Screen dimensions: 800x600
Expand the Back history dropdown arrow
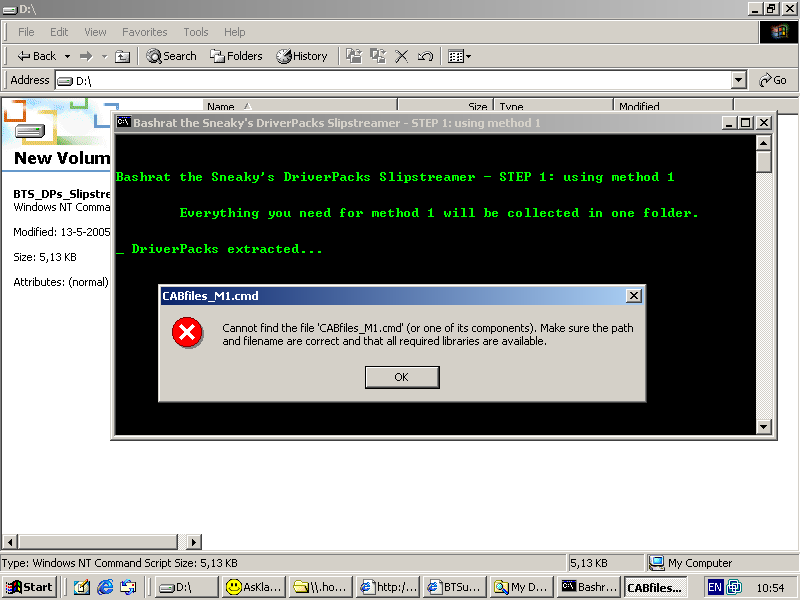tap(67, 56)
